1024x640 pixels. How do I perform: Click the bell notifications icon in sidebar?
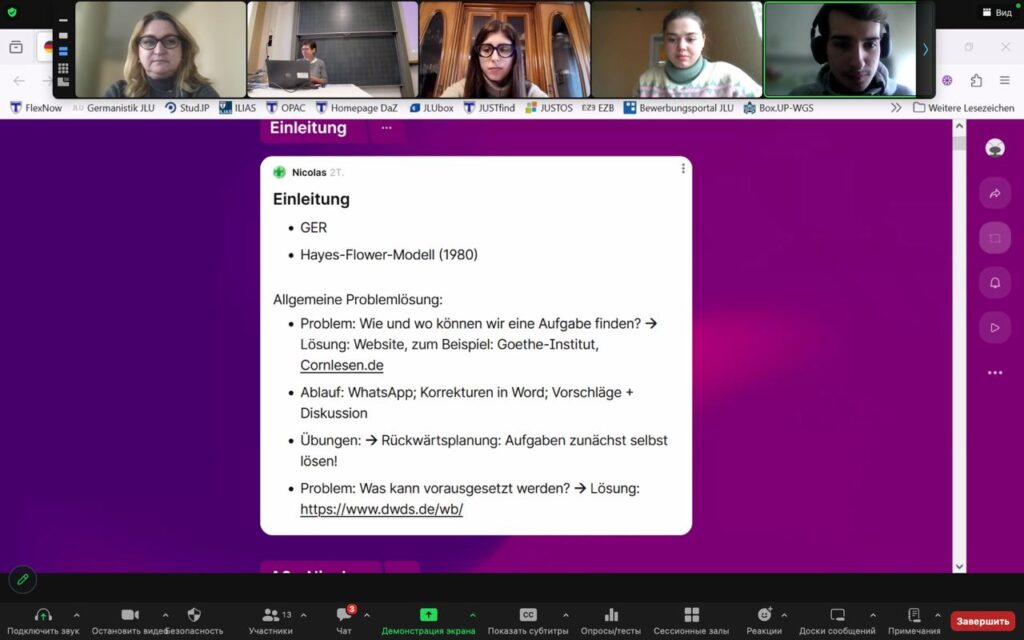(995, 283)
